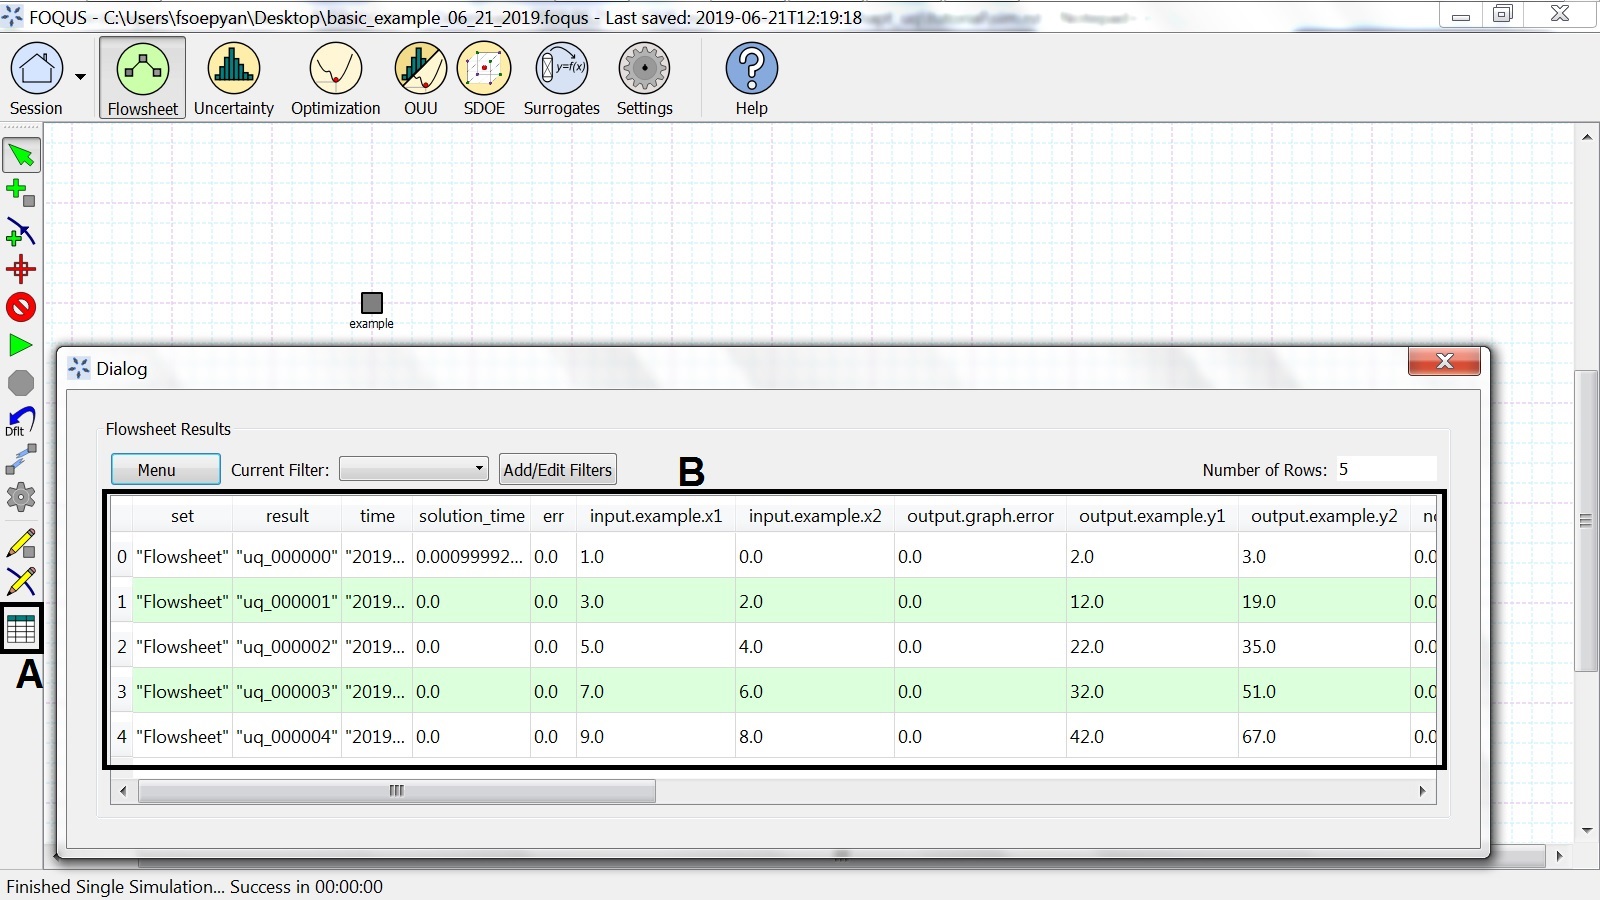Open the Optimization module
This screenshot has height=900, width=1600.
pyautogui.click(x=334, y=77)
